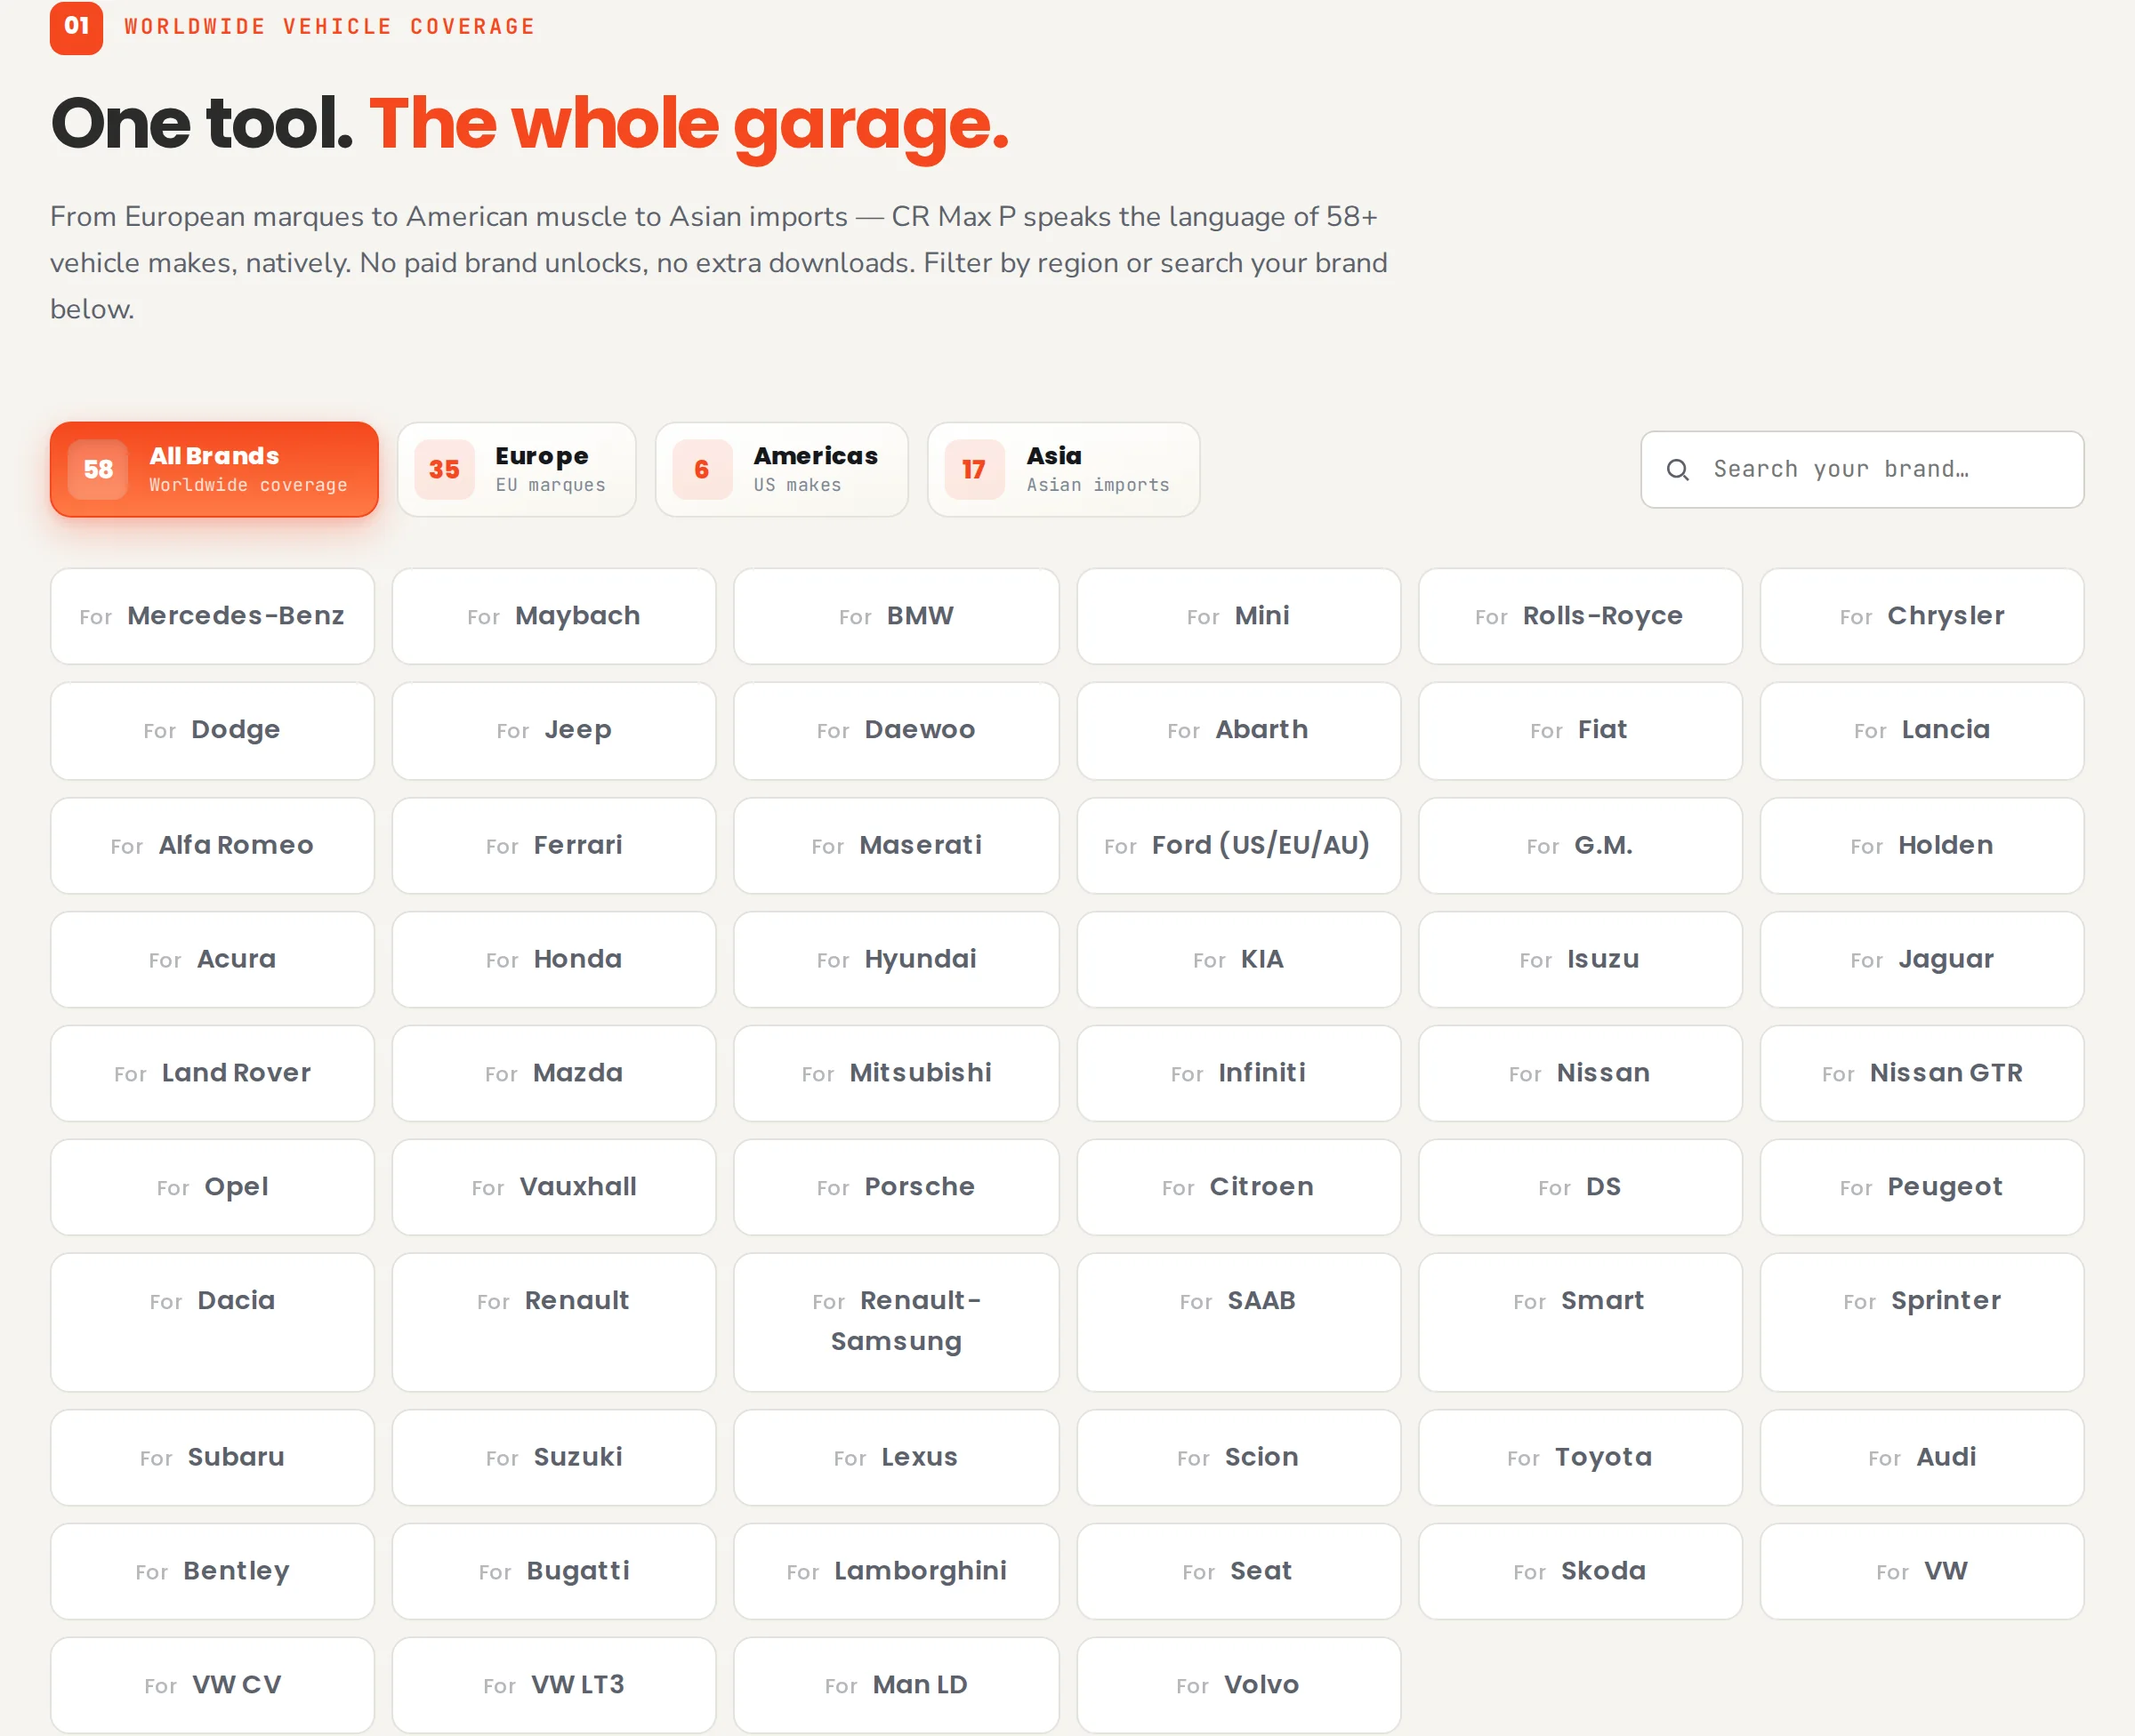
Task: Choose the Sprinter brand card
Action: click(1922, 1322)
